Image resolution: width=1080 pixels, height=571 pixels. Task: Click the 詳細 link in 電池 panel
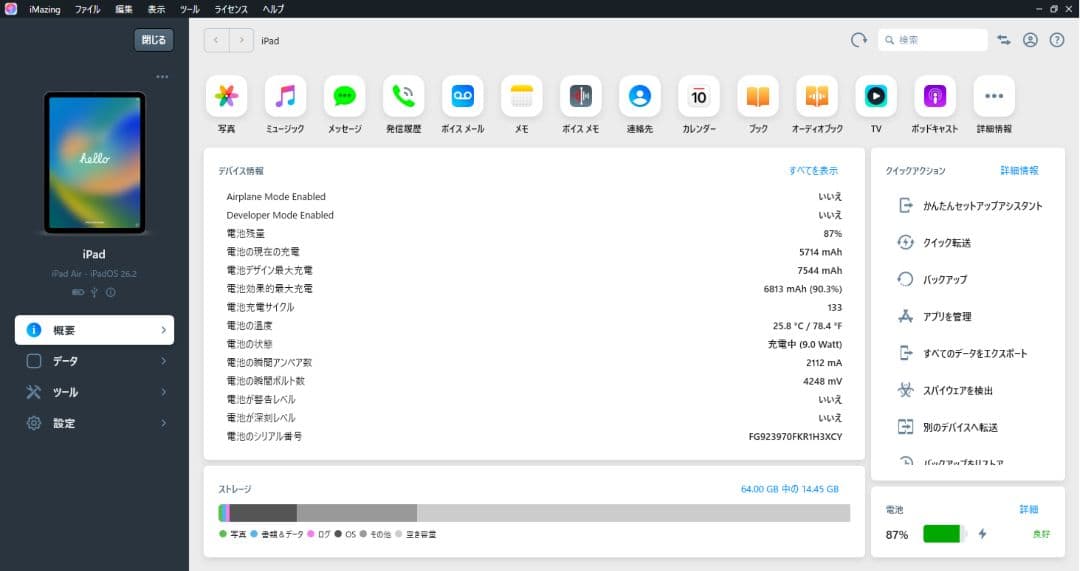[x=1028, y=509]
